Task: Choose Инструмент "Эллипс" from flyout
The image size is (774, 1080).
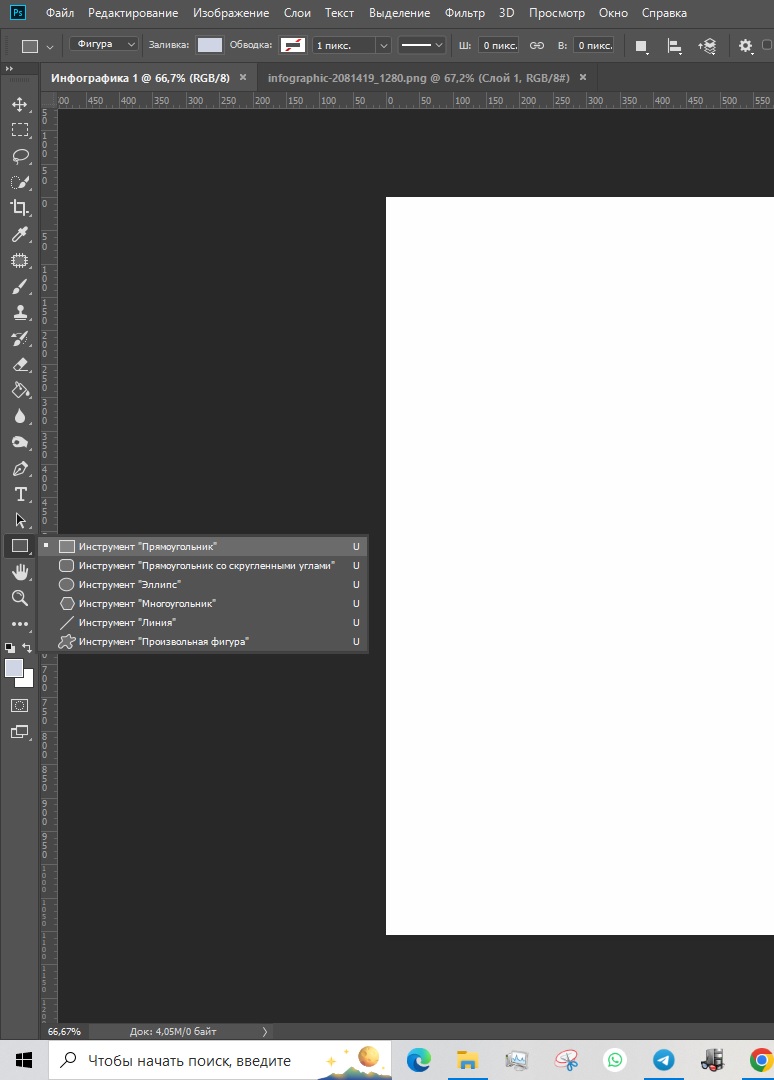Action: pos(130,584)
